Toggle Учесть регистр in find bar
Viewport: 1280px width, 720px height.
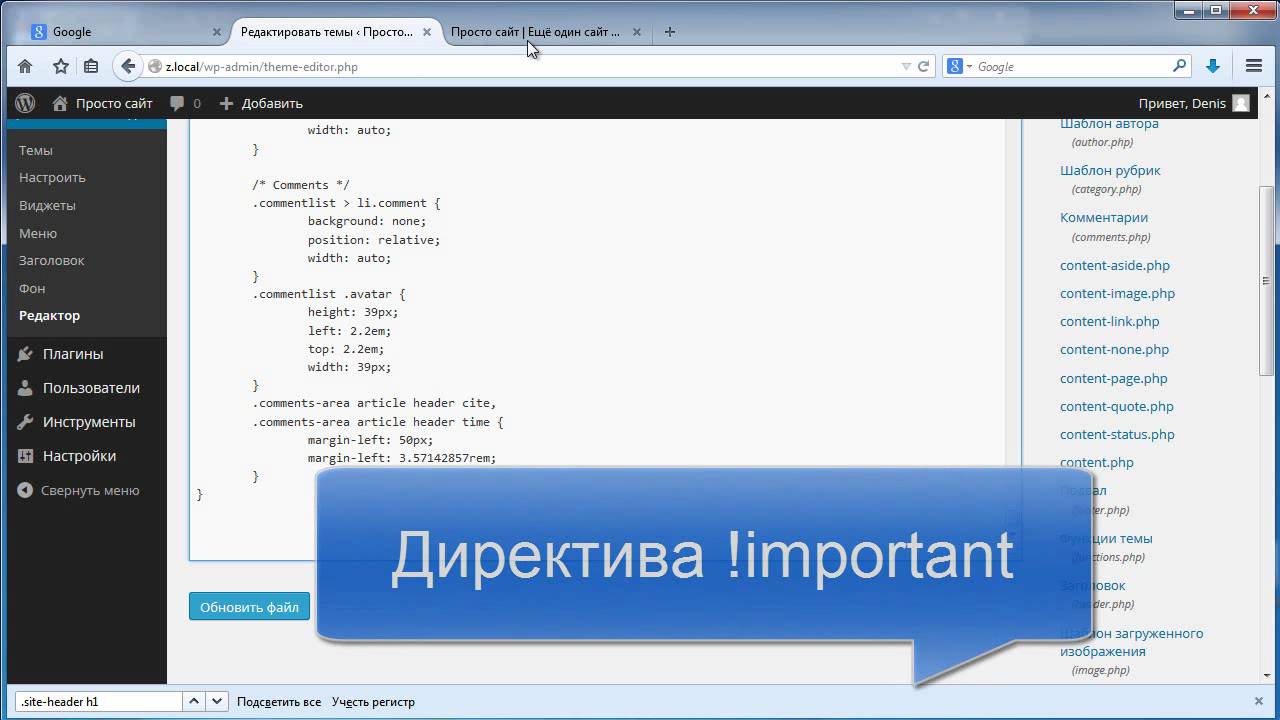tap(373, 702)
